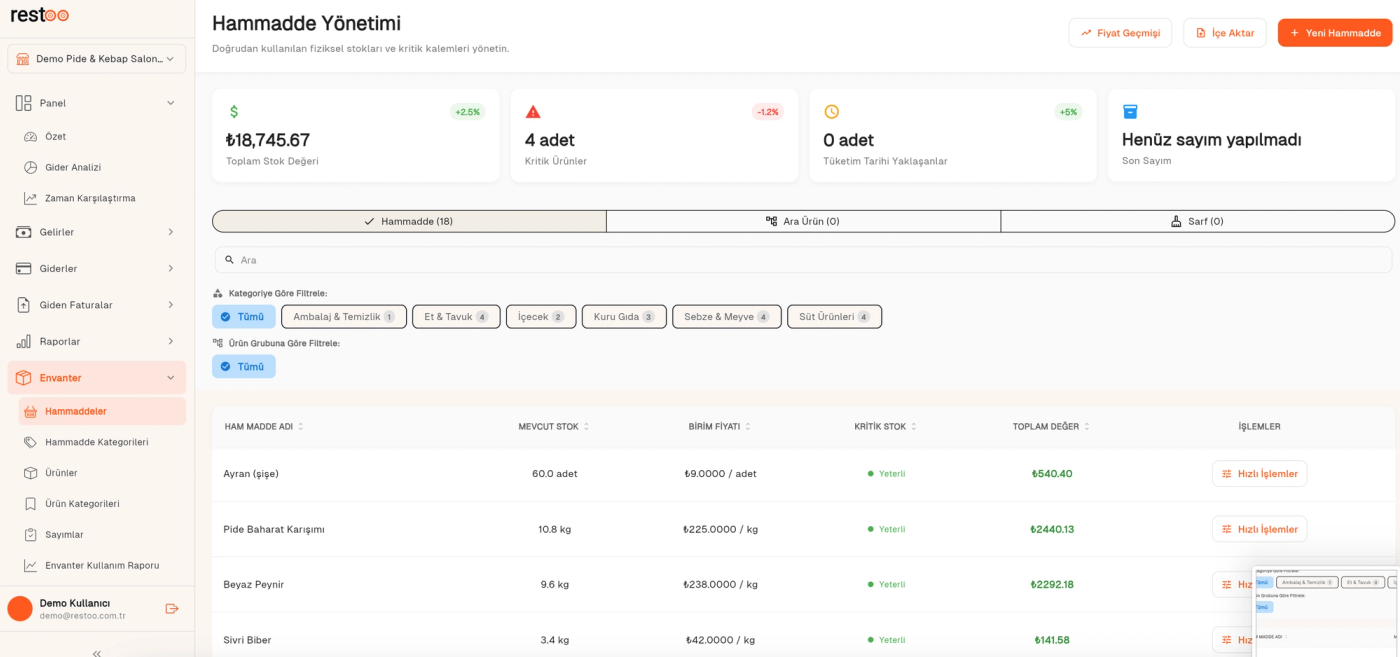The width and height of the screenshot is (1400, 657).
Task: Open the Demo Pide & Kebap Salonu dropdown
Action: pyautogui.click(x=97, y=59)
